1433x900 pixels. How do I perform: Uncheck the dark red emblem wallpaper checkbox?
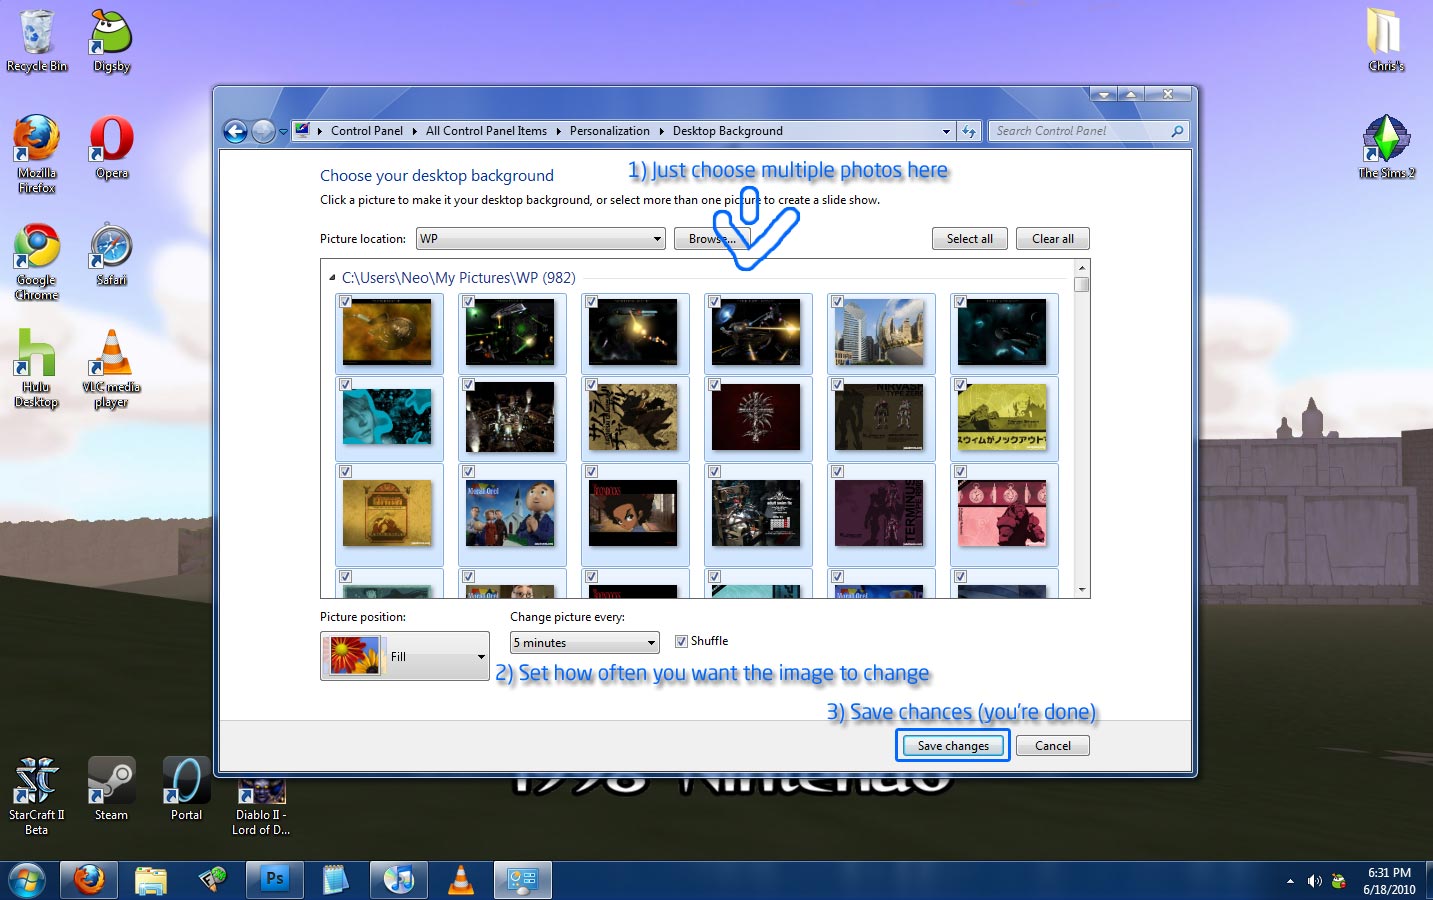click(x=714, y=385)
